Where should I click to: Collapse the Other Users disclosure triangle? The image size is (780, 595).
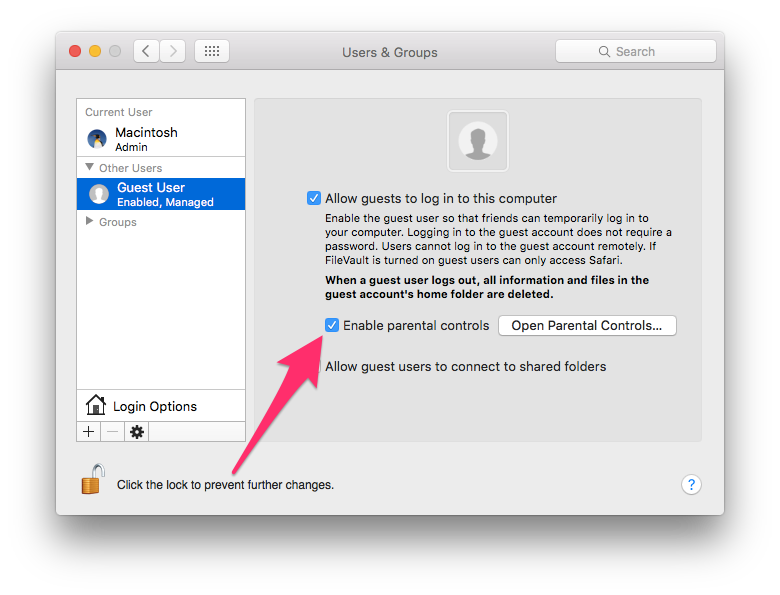pos(90,167)
